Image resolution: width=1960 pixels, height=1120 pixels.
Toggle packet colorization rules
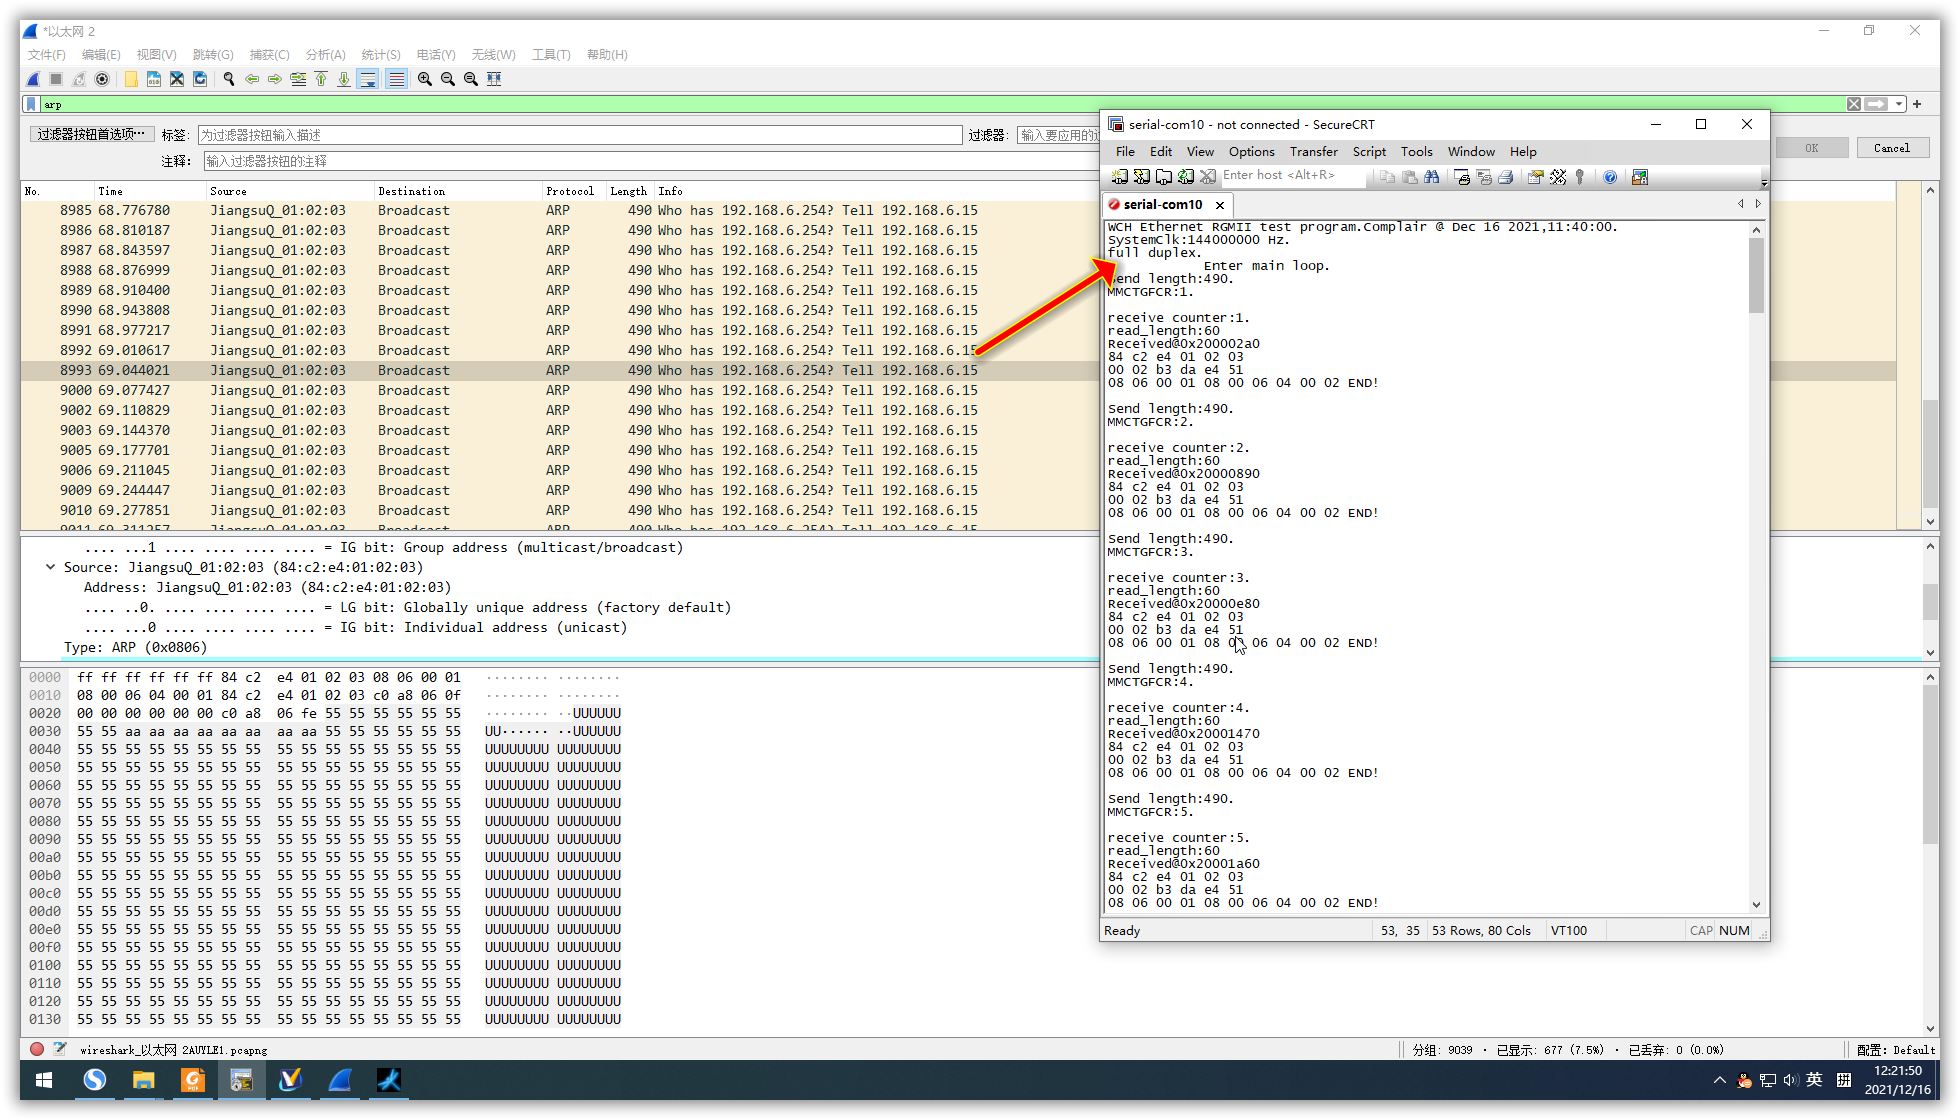pos(396,79)
